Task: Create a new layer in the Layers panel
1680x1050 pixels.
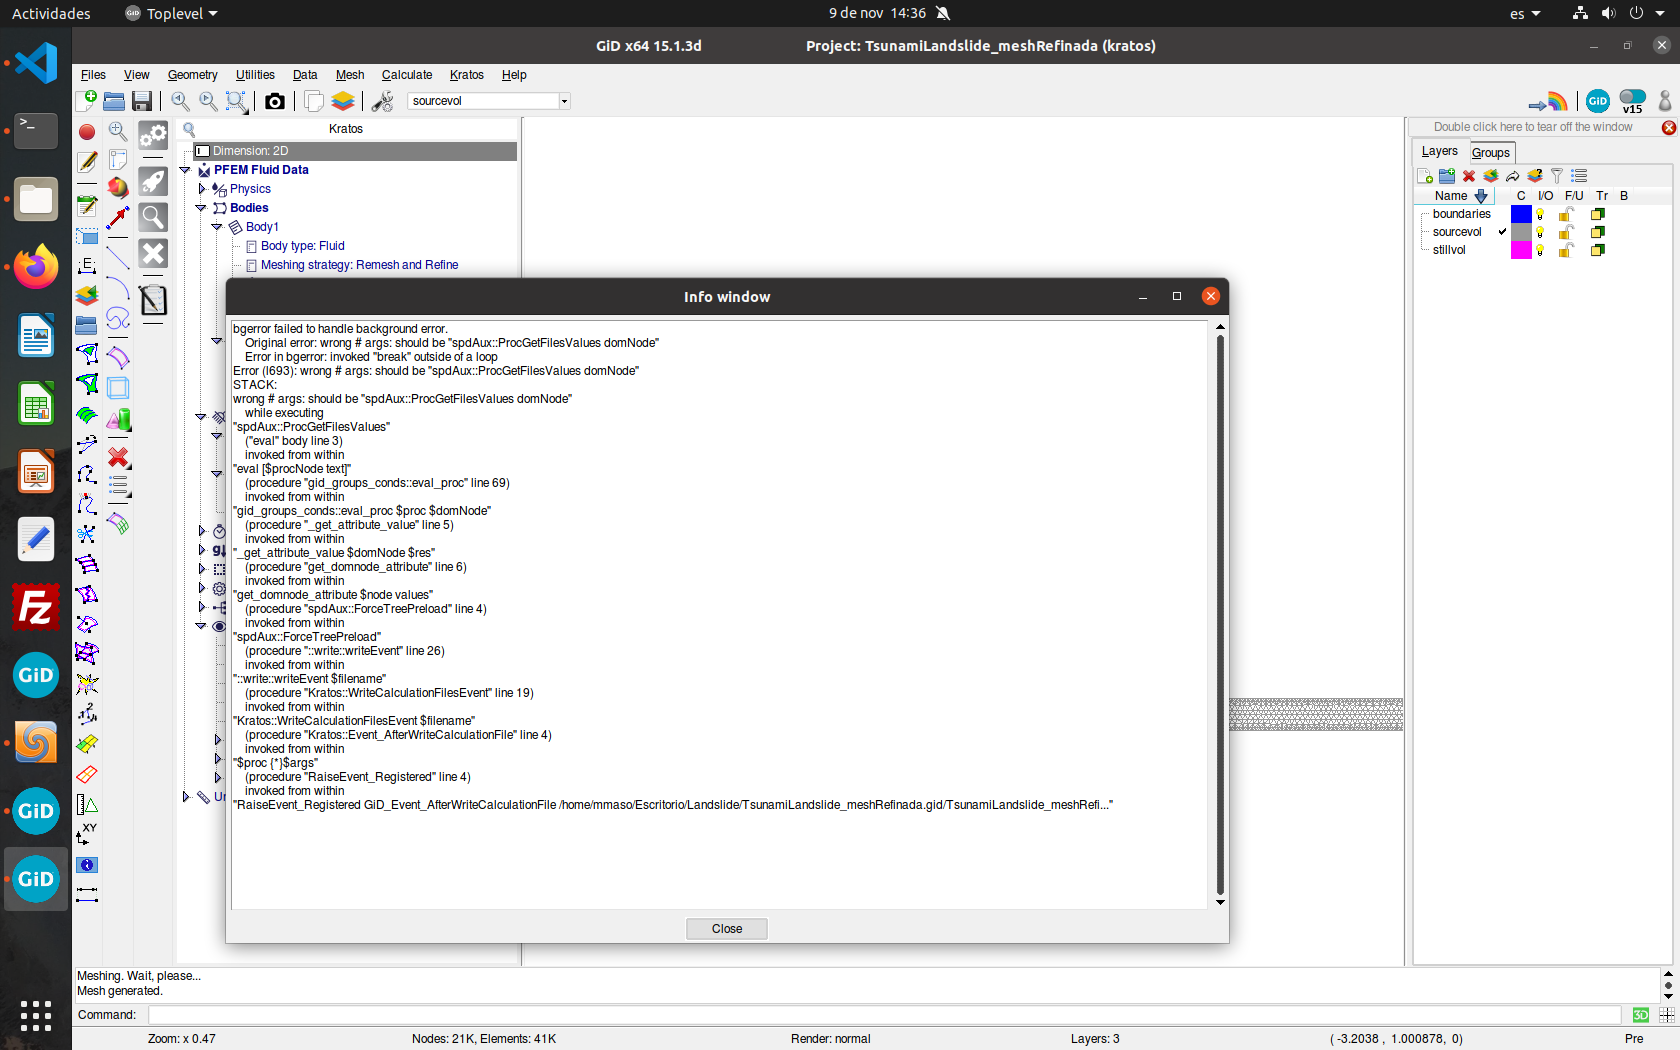Action: point(1425,175)
